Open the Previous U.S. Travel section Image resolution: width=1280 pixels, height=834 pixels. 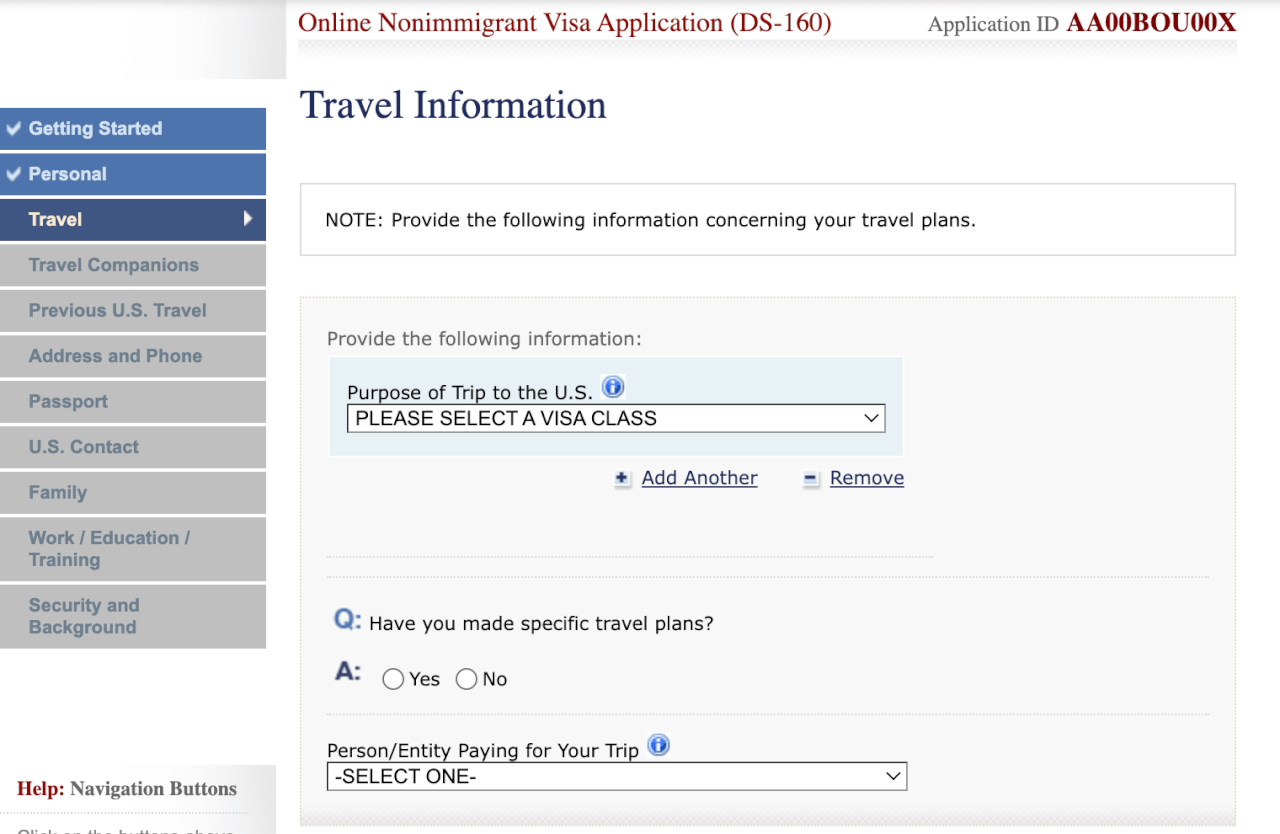(118, 310)
